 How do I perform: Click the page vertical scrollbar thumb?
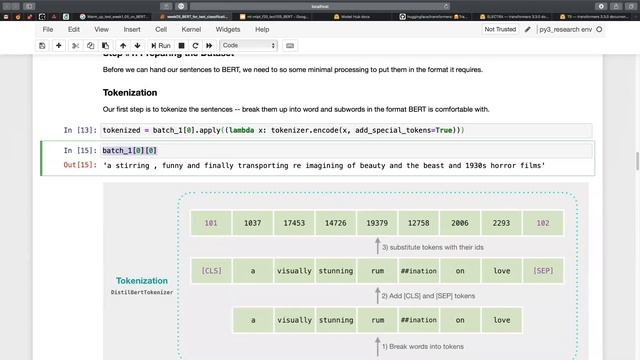click(x=637, y=161)
